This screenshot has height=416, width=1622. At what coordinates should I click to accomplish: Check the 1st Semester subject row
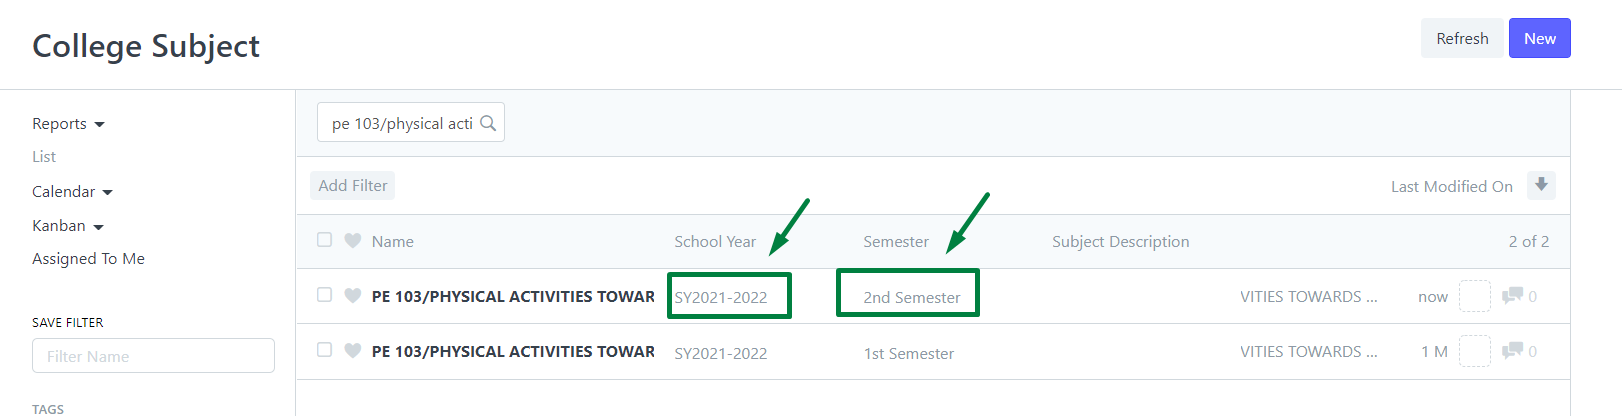[324, 350]
